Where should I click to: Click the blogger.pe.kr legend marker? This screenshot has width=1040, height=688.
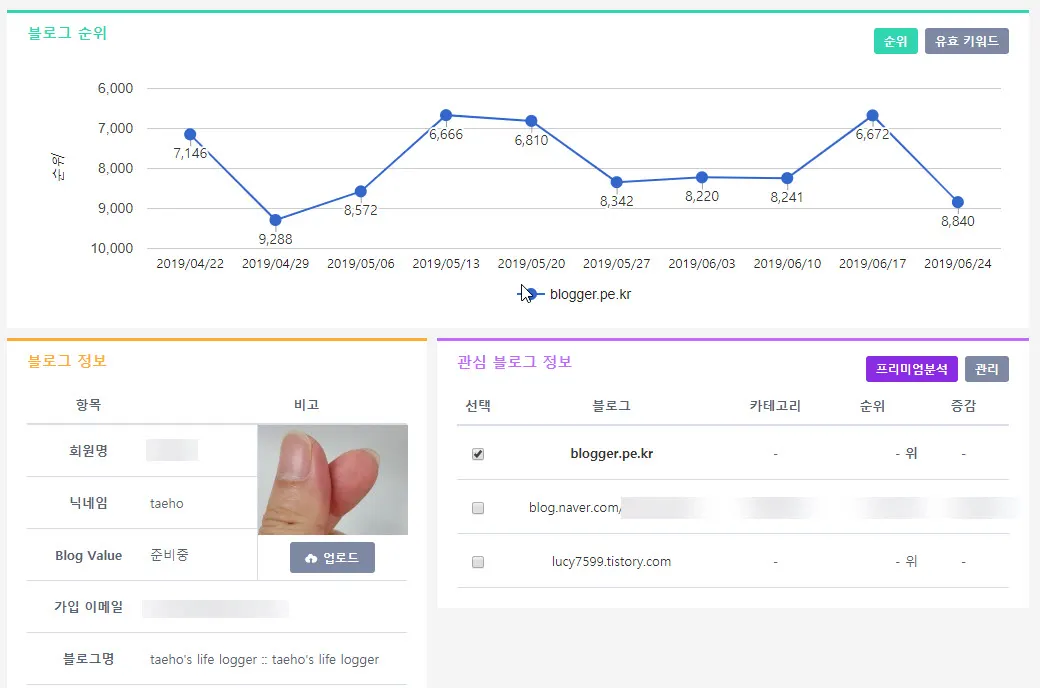click(x=532, y=294)
